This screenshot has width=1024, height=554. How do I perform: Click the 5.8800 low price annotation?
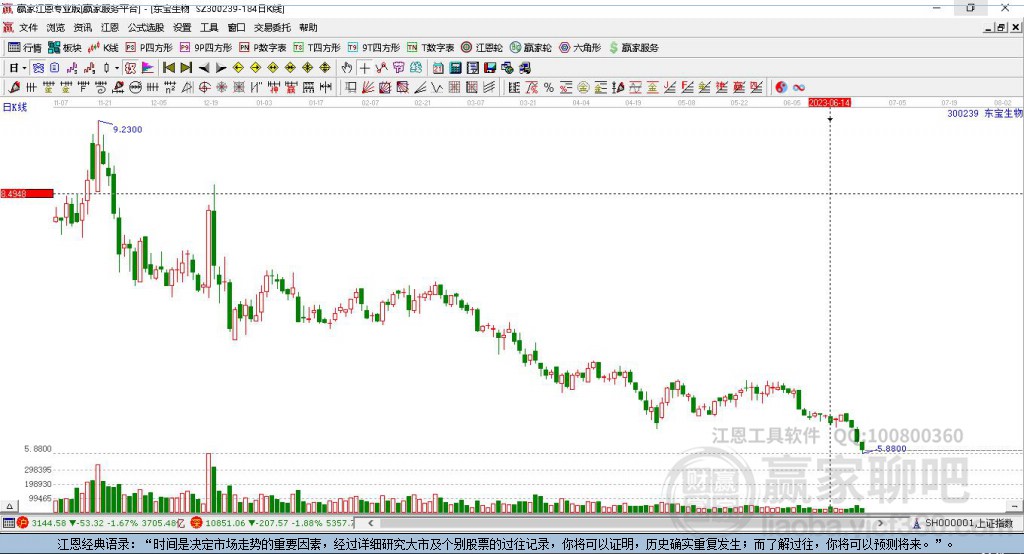[891, 449]
